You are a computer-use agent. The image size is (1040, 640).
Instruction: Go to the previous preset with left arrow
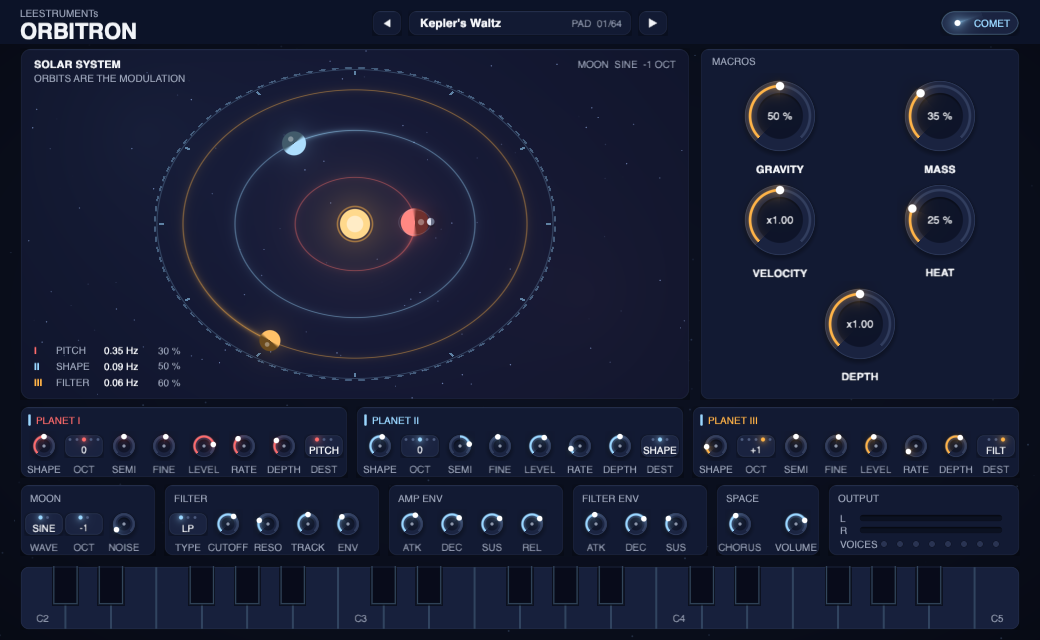coord(387,23)
